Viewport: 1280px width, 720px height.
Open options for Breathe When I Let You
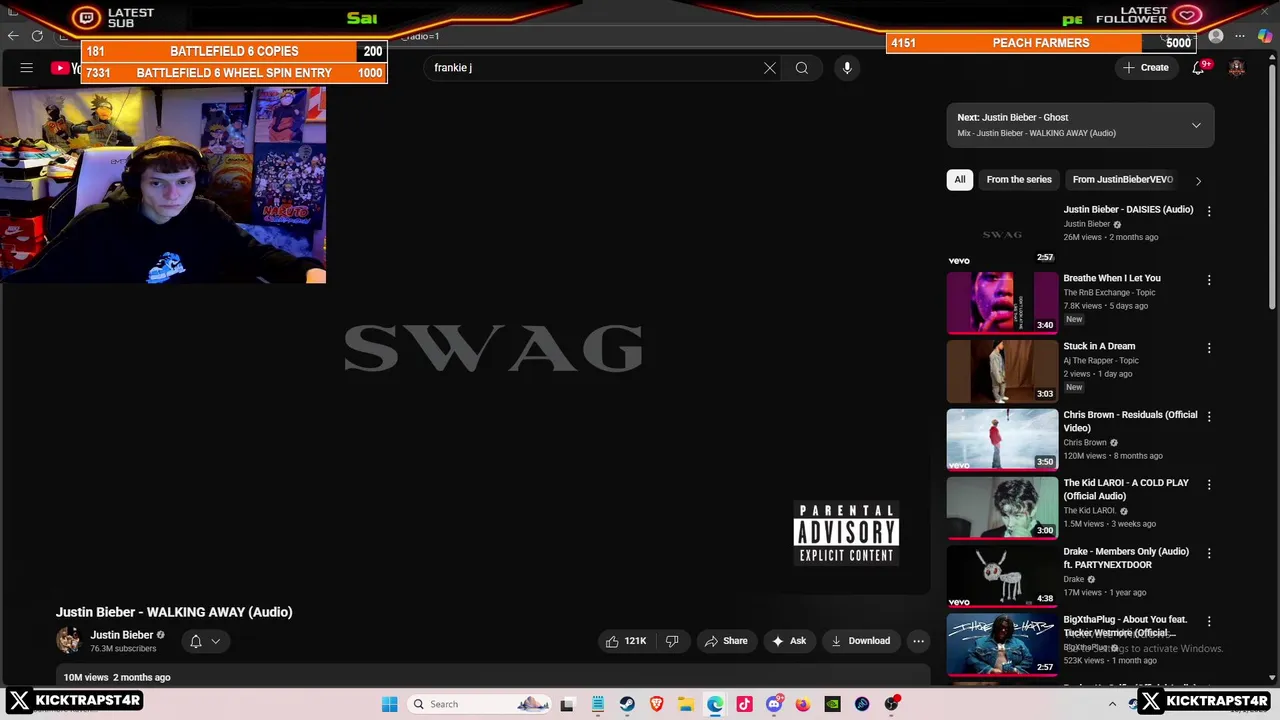[1209, 280]
